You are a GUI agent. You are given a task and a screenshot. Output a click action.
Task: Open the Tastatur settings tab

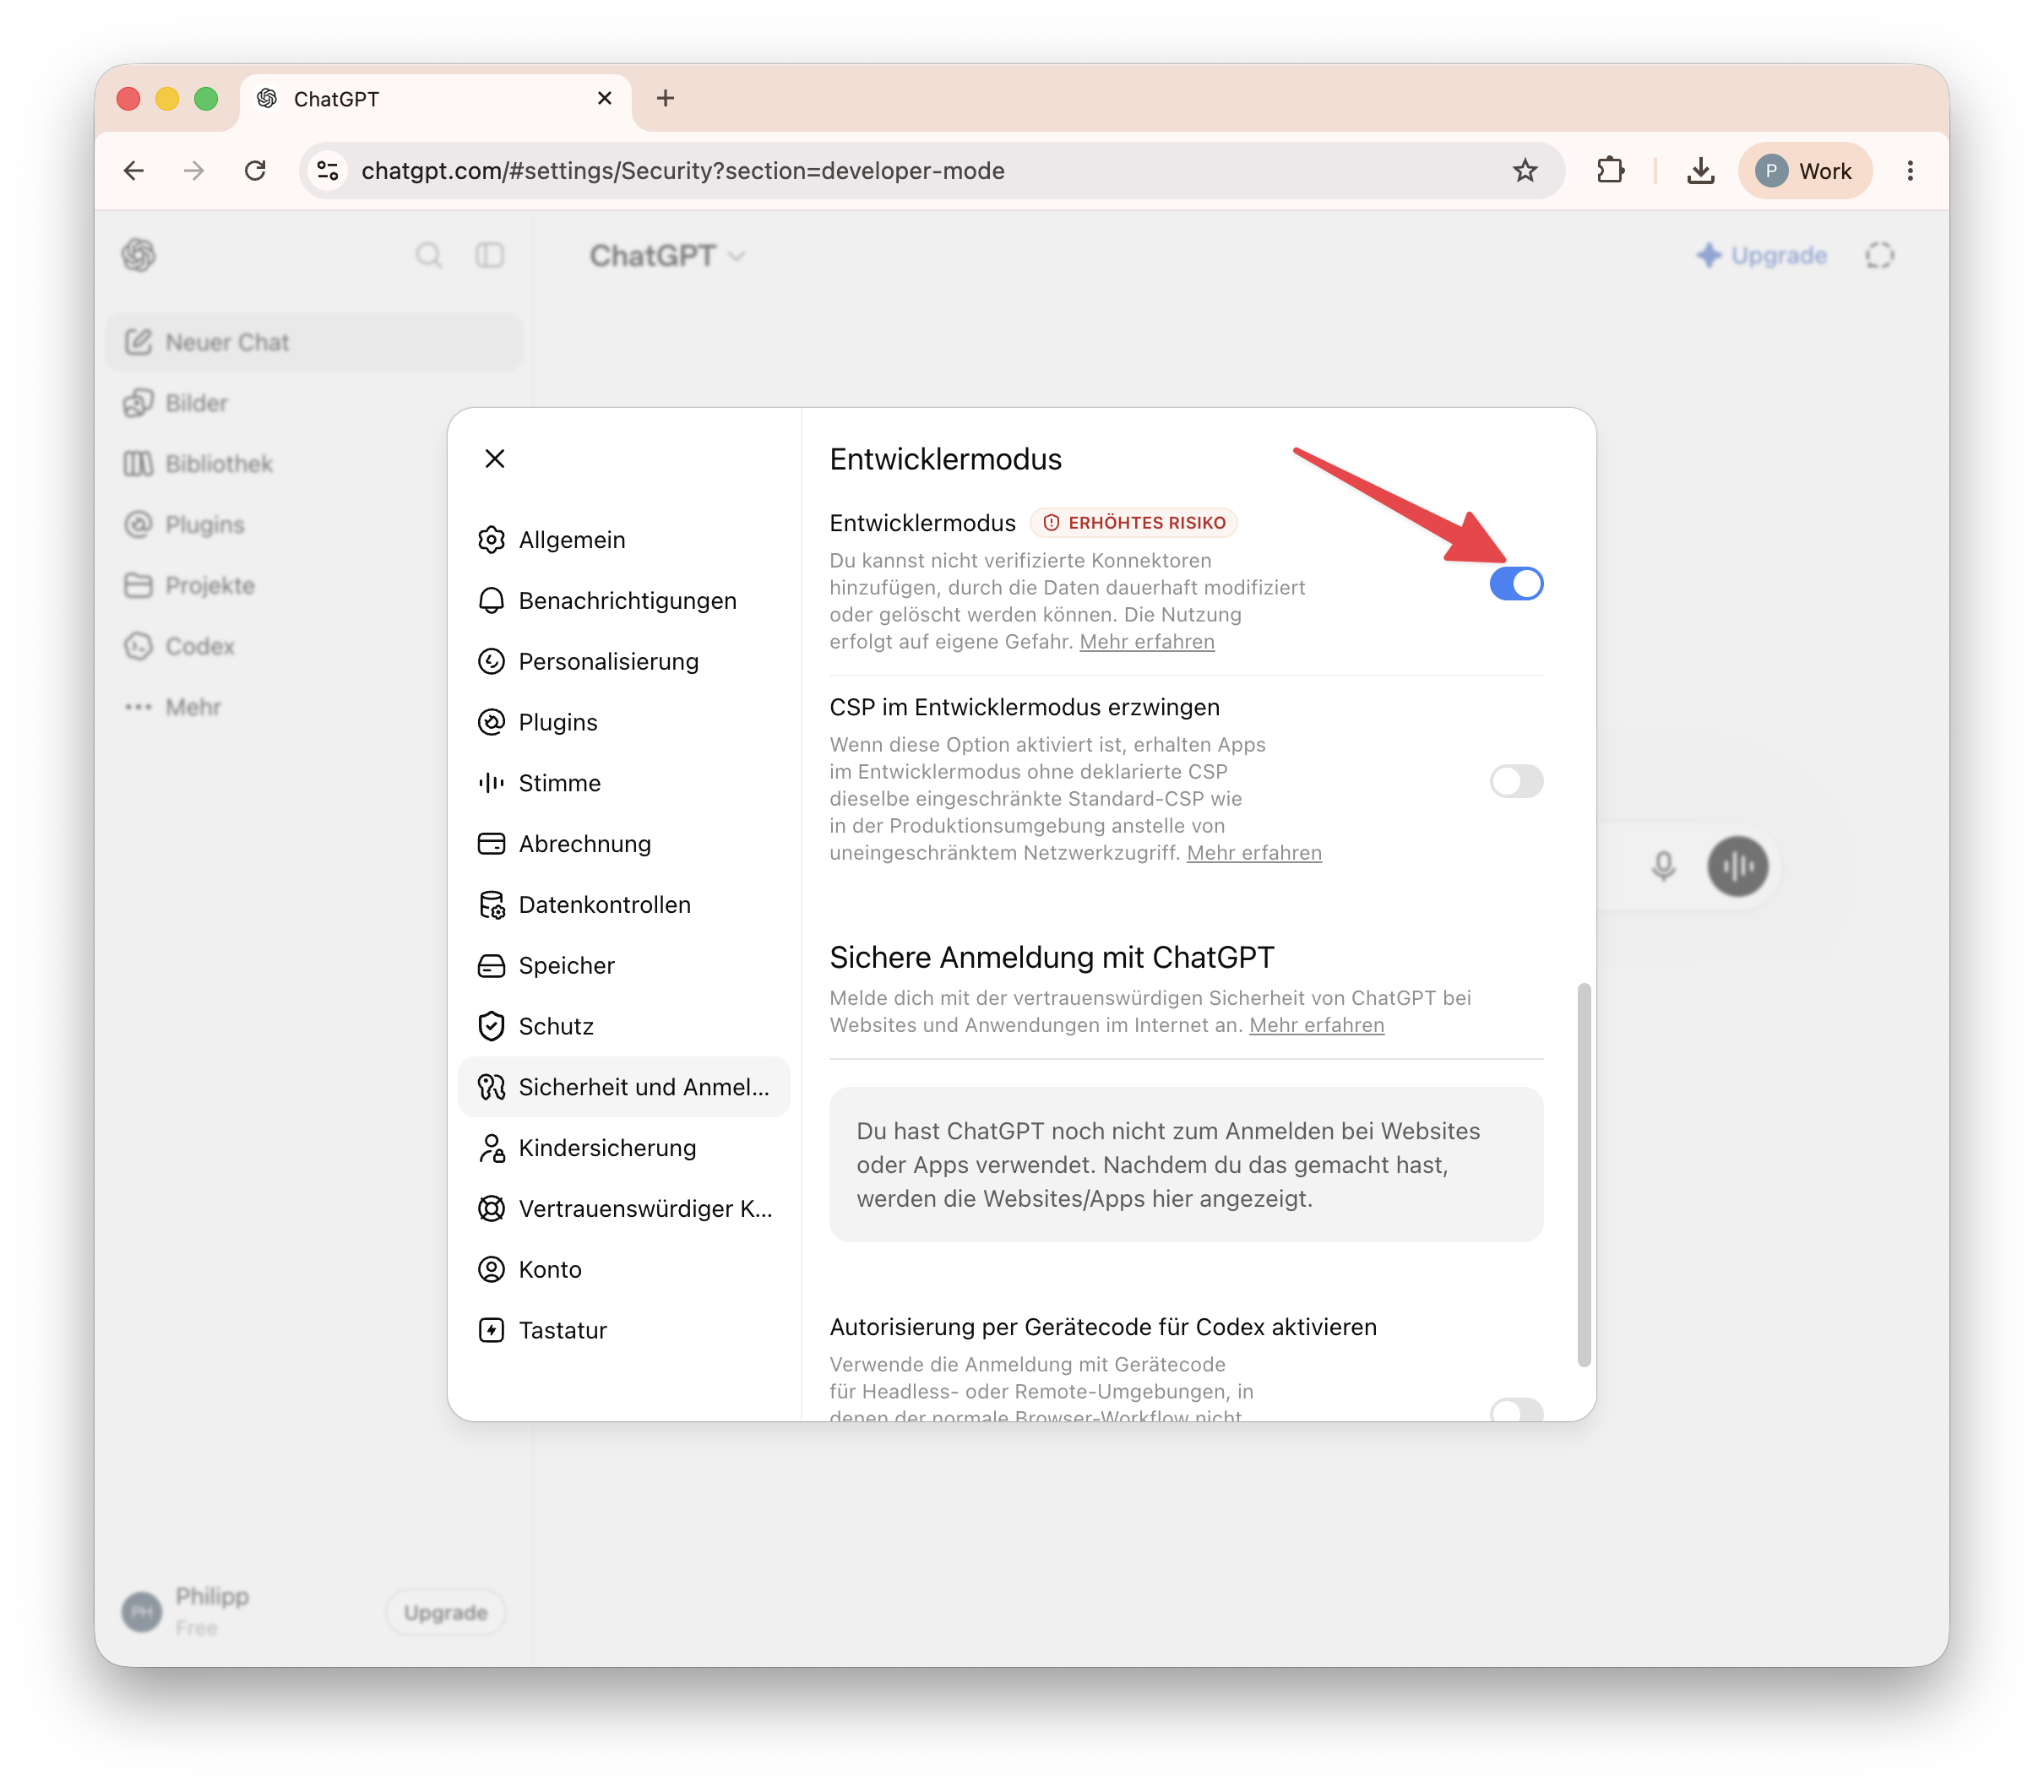point(624,1331)
